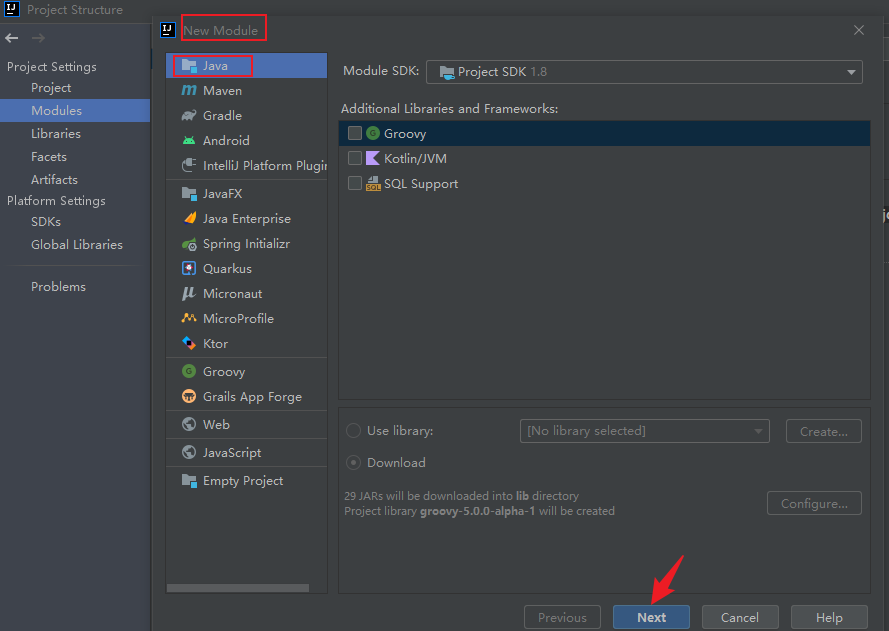Image resolution: width=889 pixels, height=631 pixels.
Task: Select the Use library radio button
Action: (353, 431)
